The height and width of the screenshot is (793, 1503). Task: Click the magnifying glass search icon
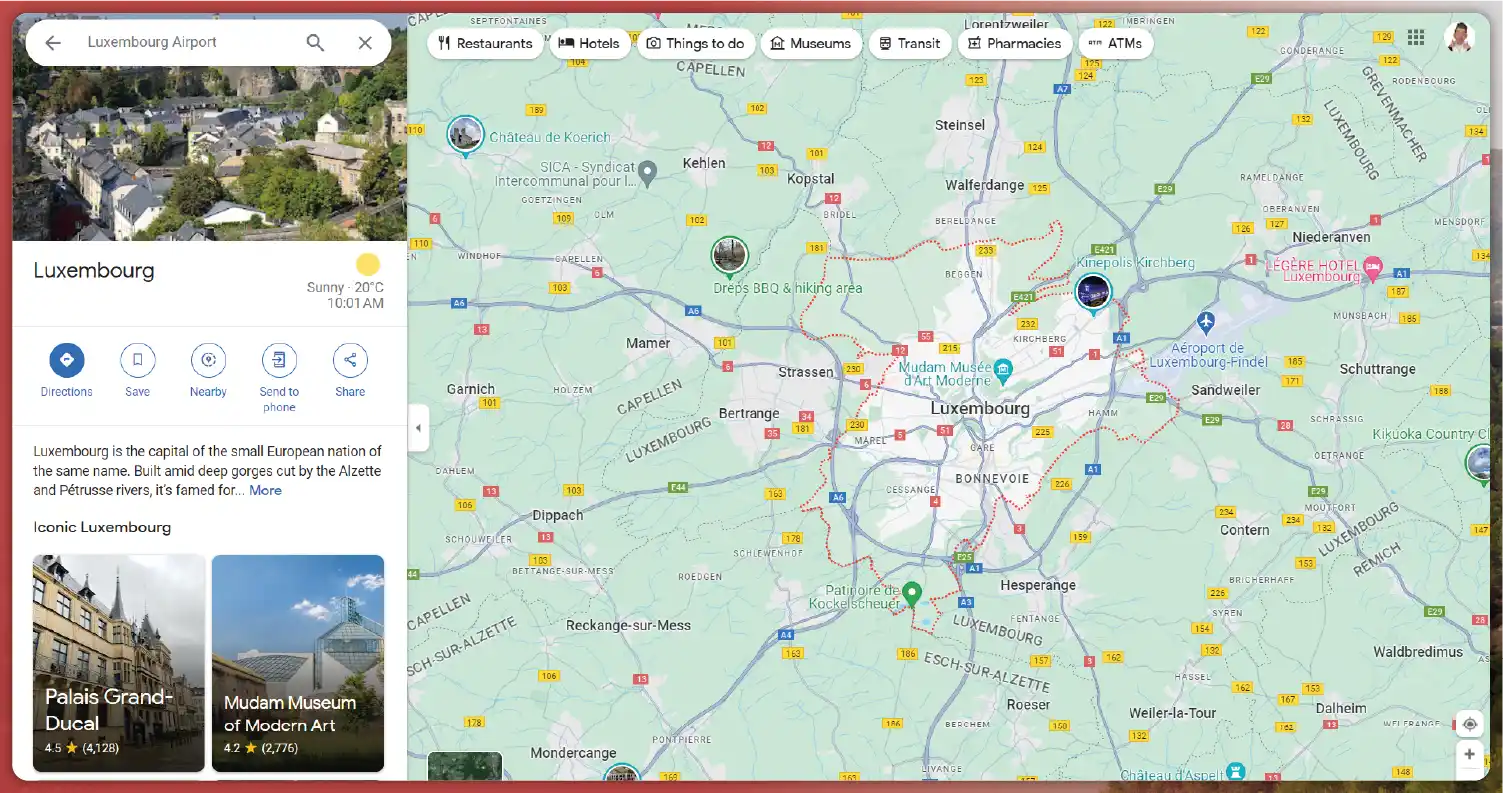(x=315, y=43)
